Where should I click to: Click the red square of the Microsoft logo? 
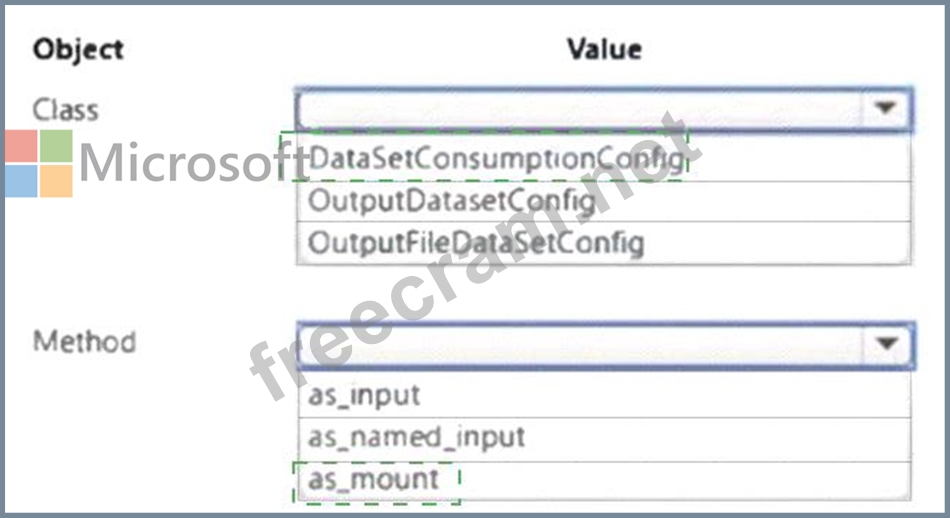tap(20, 146)
